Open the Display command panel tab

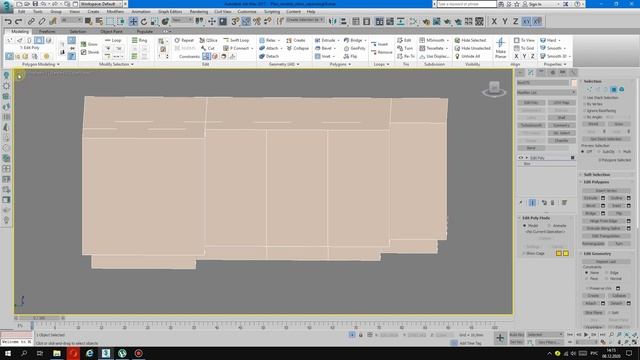click(562, 73)
